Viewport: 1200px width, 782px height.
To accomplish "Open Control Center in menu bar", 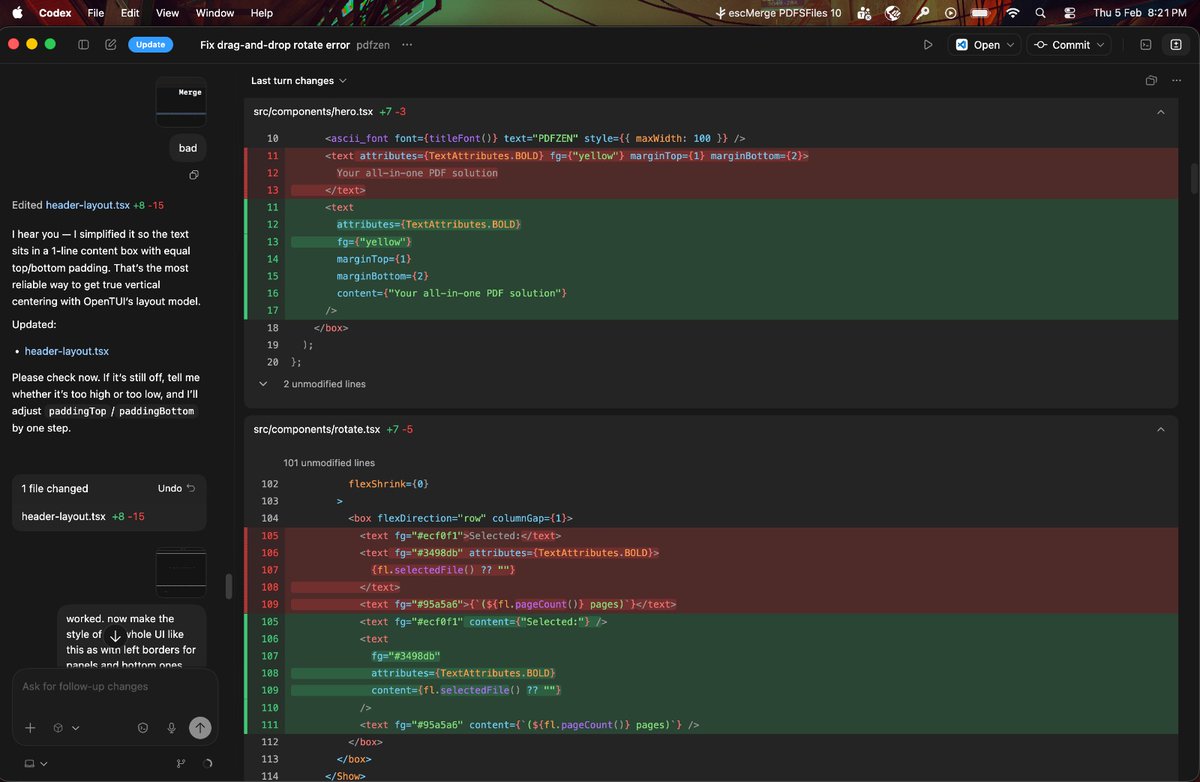I will coord(1069,13).
